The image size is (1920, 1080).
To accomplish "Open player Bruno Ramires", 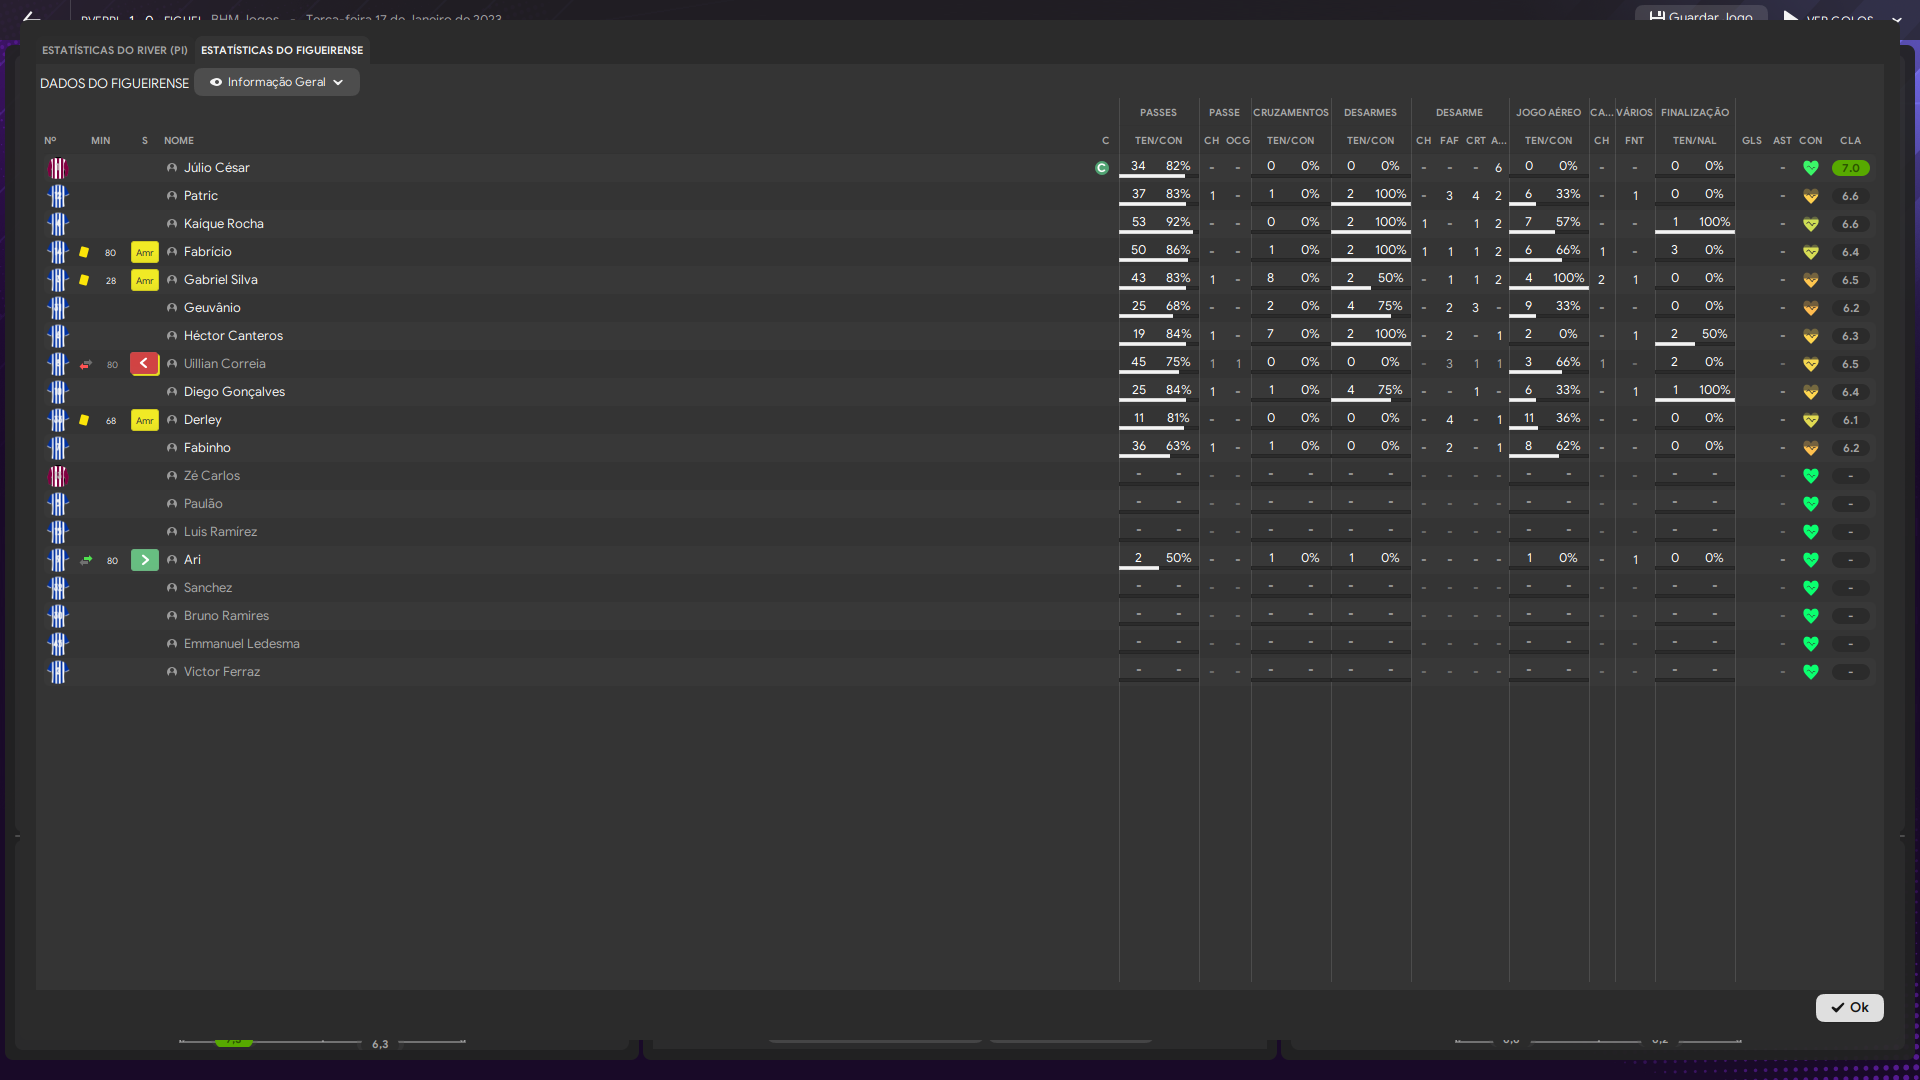I will [x=227, y=616].
